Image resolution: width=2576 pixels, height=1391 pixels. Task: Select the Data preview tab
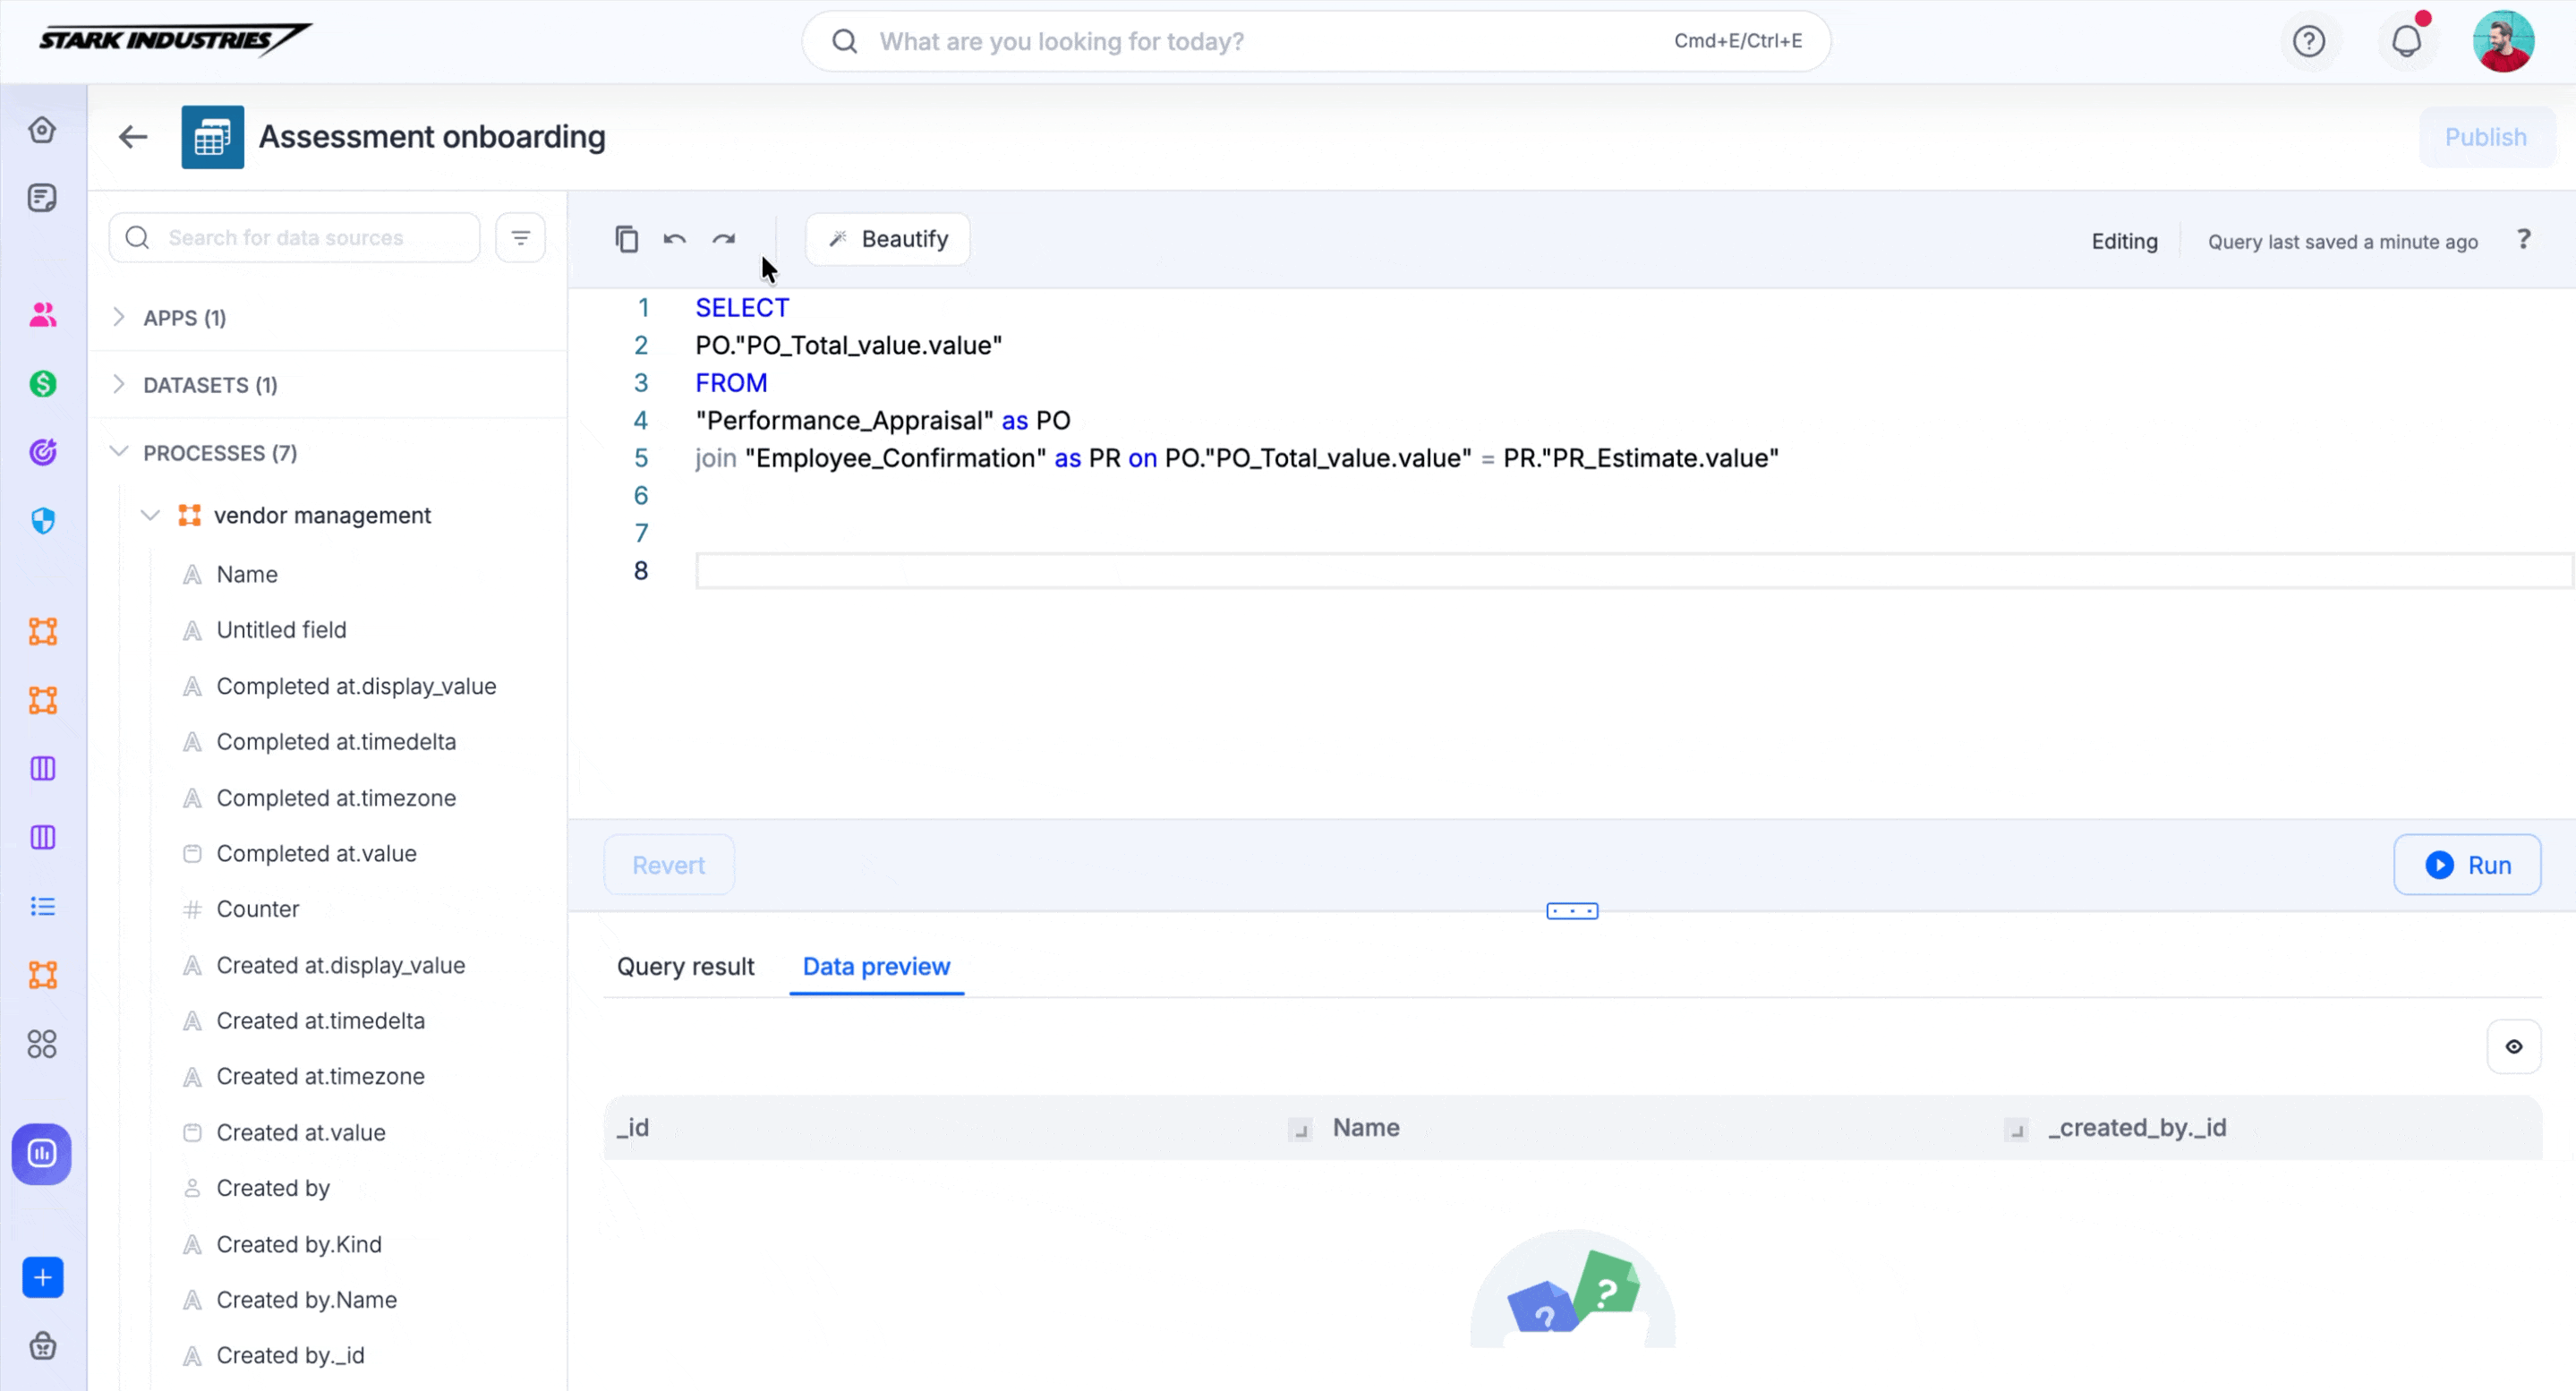(x=876, y=966)
